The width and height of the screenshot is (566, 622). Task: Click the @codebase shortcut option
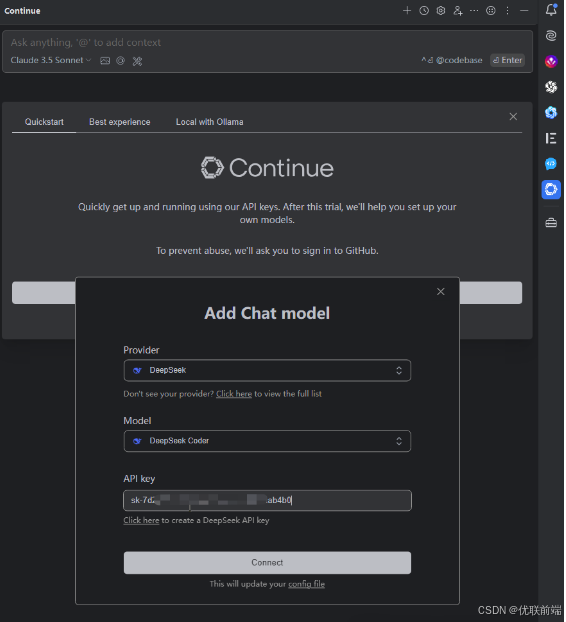452,60
